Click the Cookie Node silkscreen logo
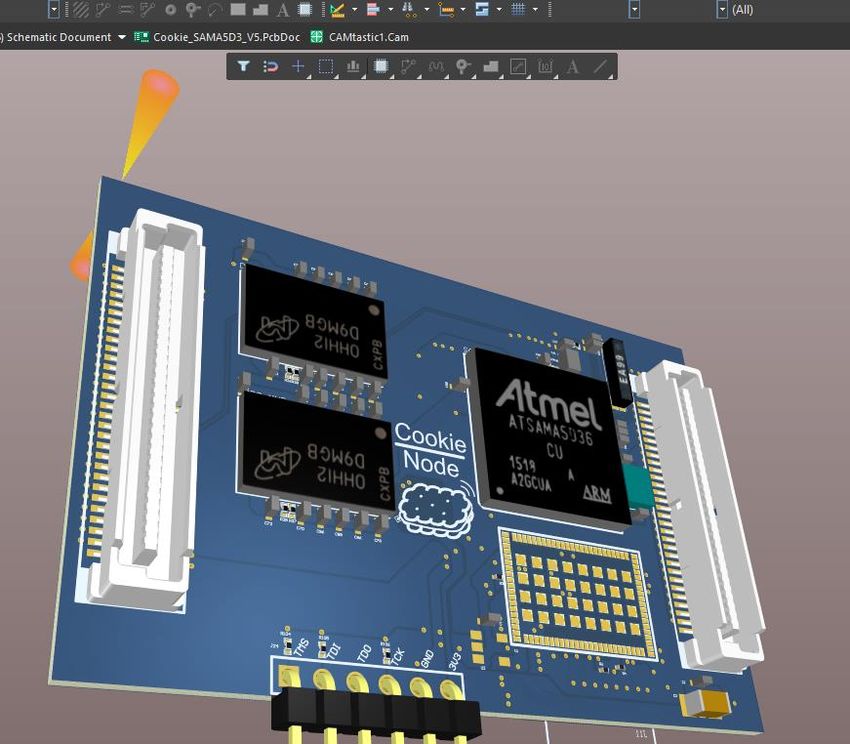This screenshot has width=850, height=744. [x=434, y=480]
